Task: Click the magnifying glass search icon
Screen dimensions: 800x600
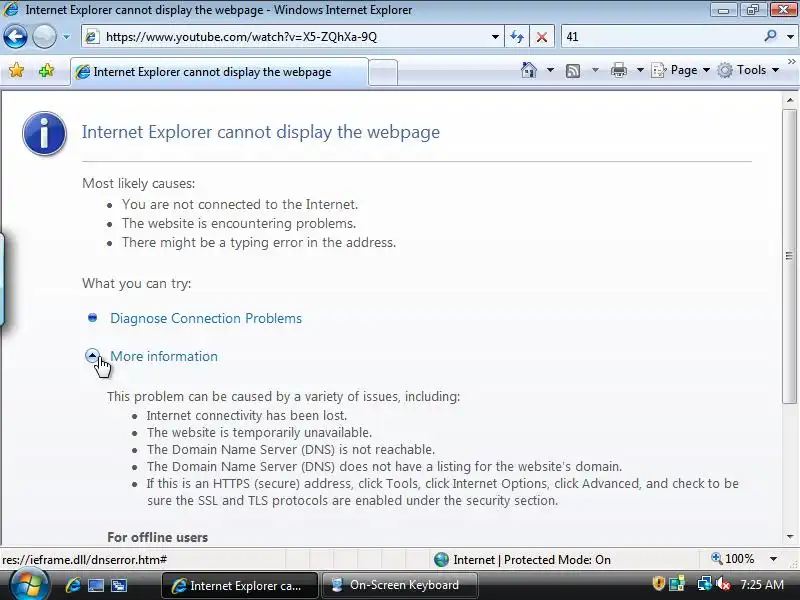Action: pos(770,36)
